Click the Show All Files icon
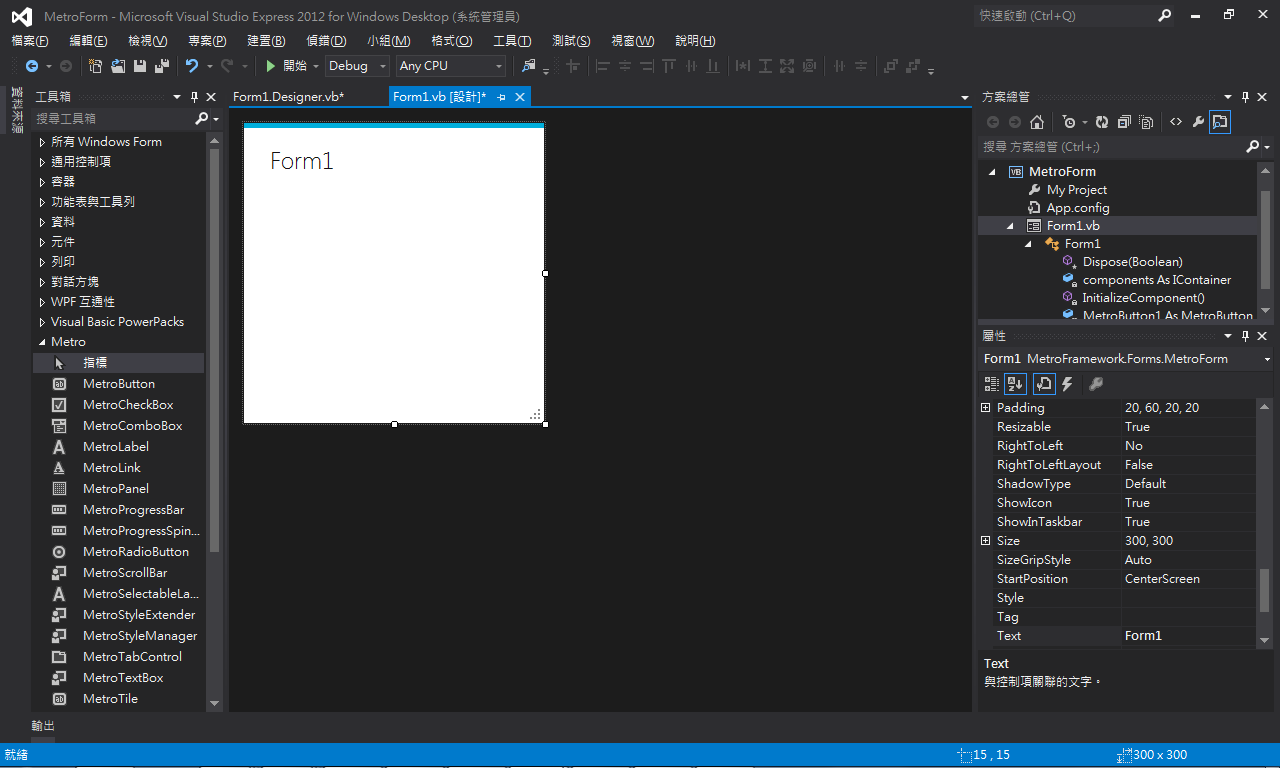 pyautogui.click(x=1146, y=122)
